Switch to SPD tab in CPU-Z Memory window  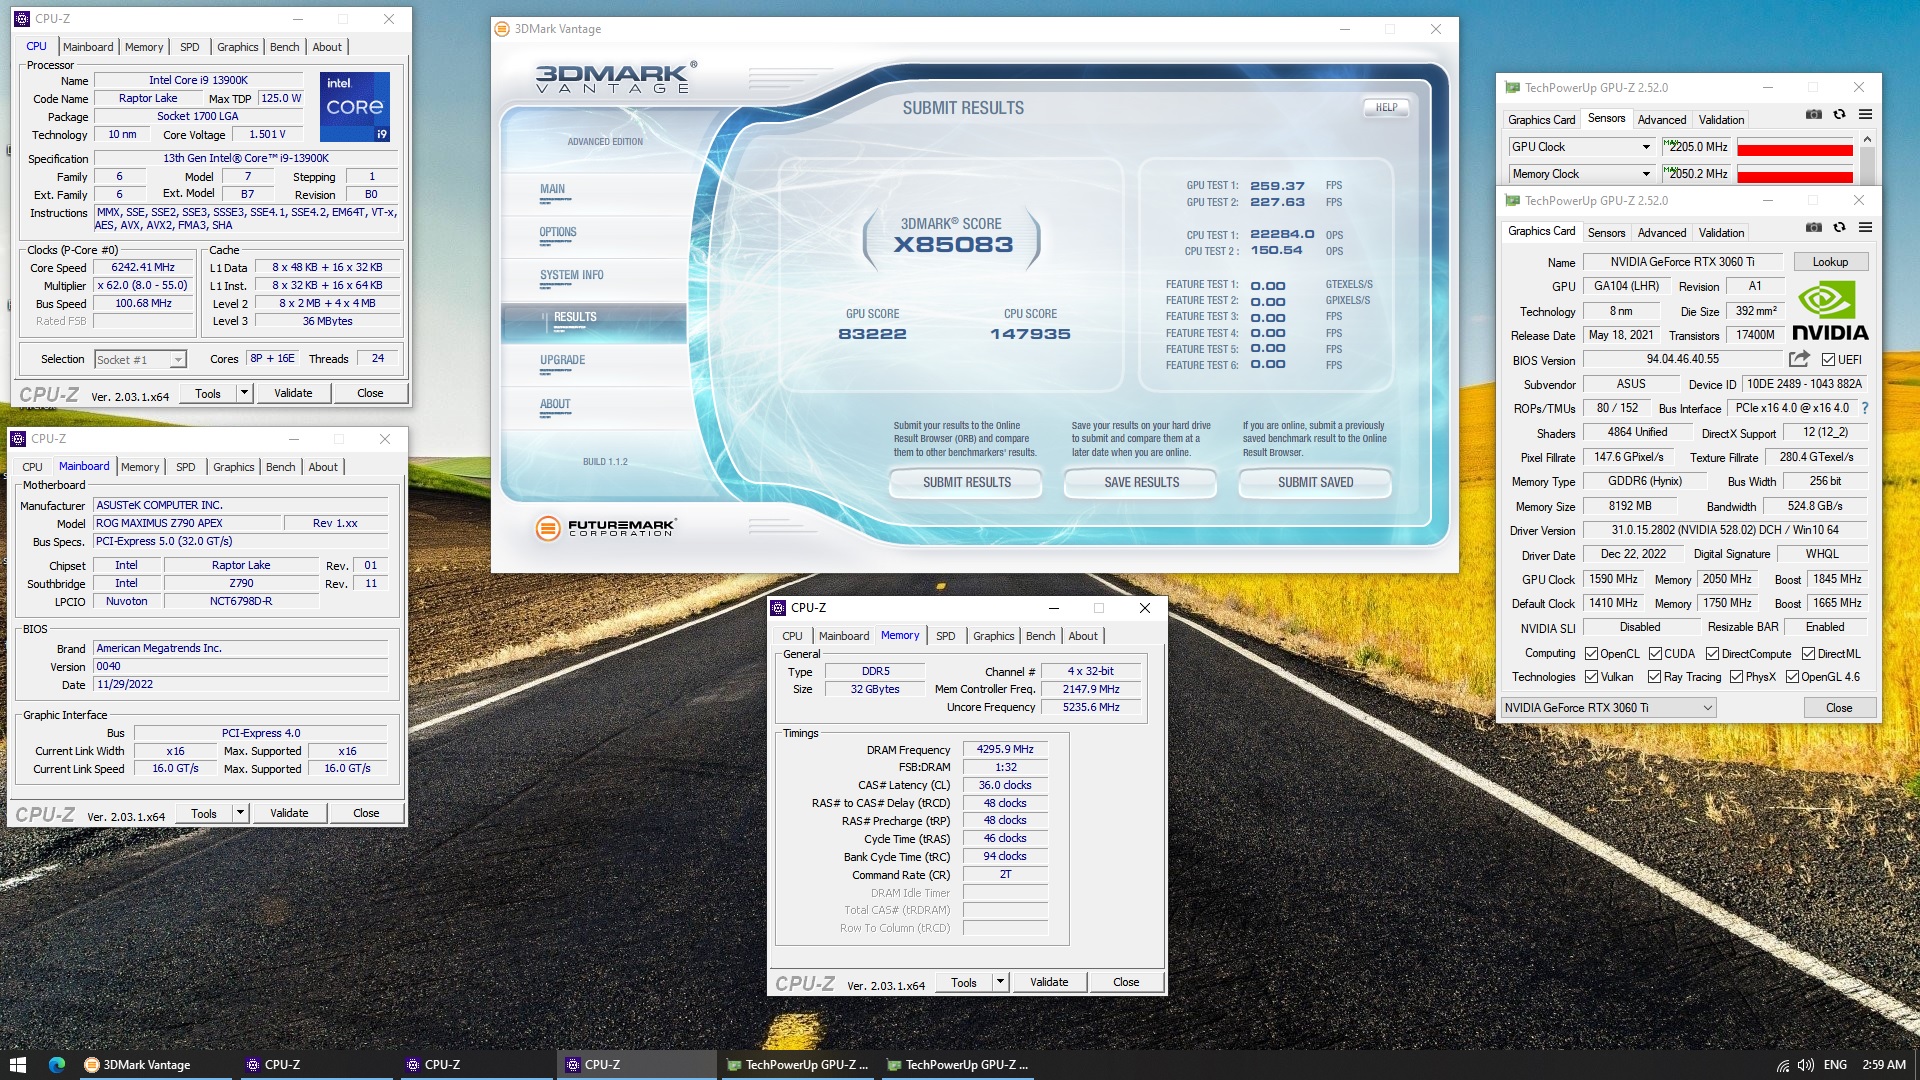coord(945,636)
